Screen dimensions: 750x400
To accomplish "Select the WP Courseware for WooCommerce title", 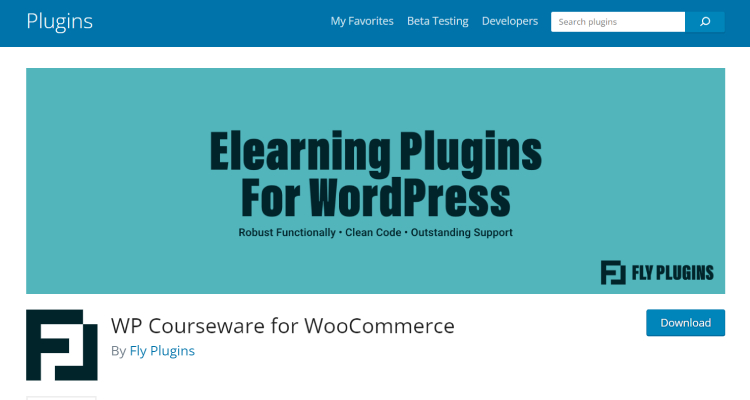I will click(x=283, y=326).
